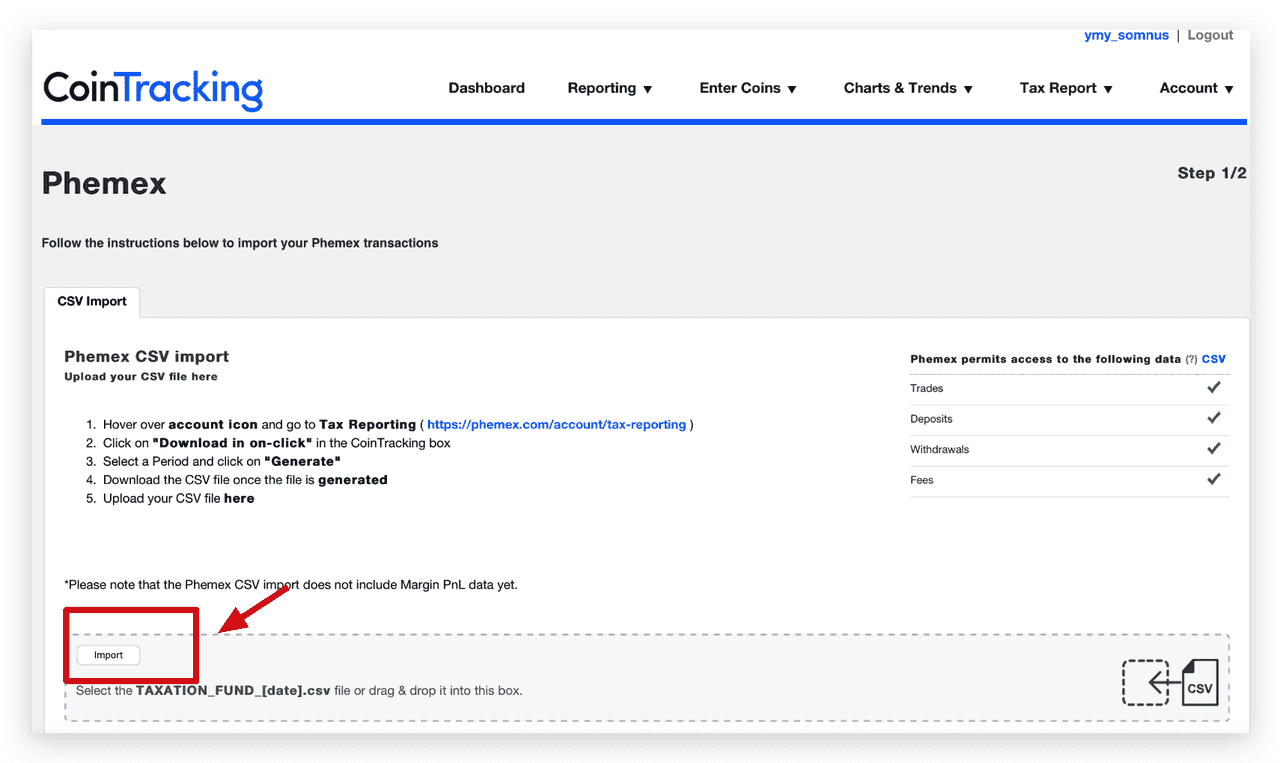Click the Import button

[x=108, y=655]
